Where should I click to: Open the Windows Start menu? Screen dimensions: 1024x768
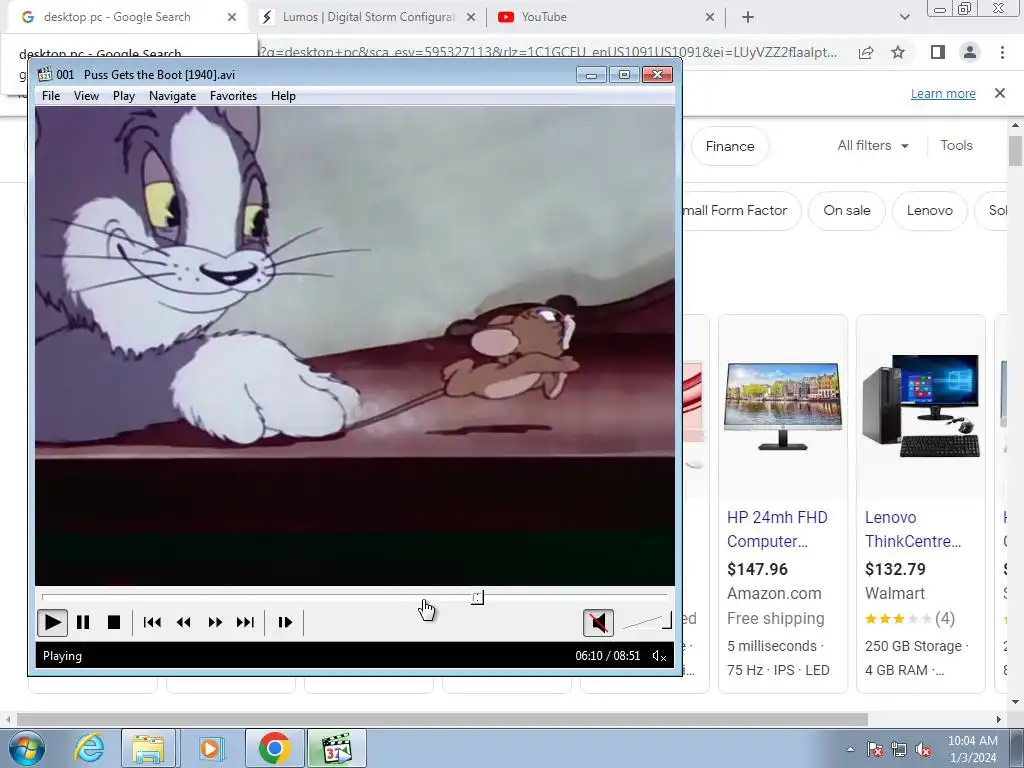click(x=26, y=748)
